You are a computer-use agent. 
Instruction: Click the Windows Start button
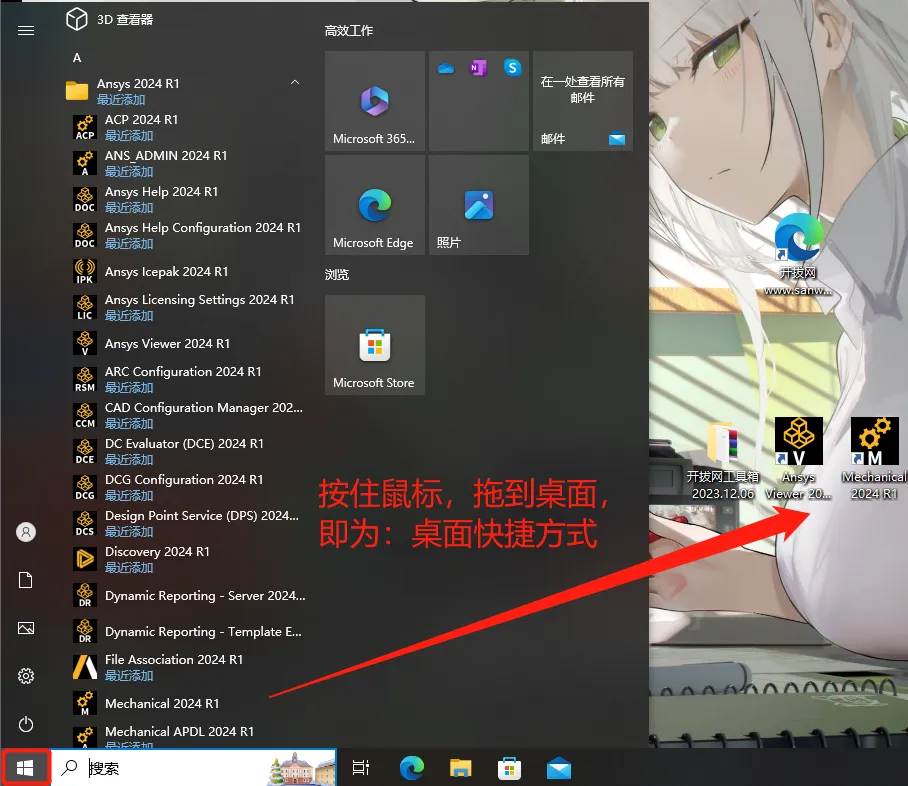point(25,768)
